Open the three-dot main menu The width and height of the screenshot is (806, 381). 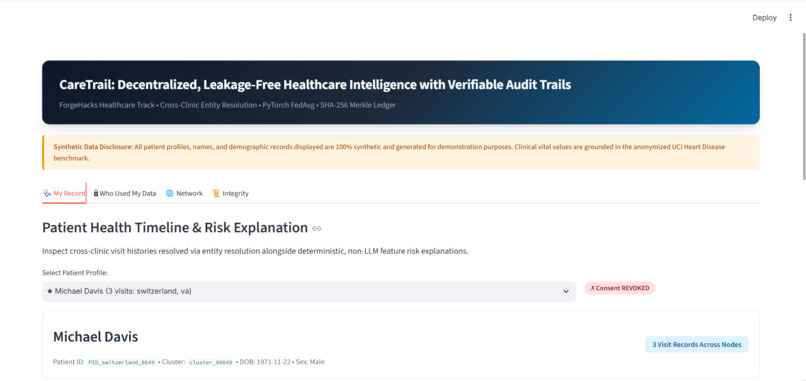[x=791, y=17]
